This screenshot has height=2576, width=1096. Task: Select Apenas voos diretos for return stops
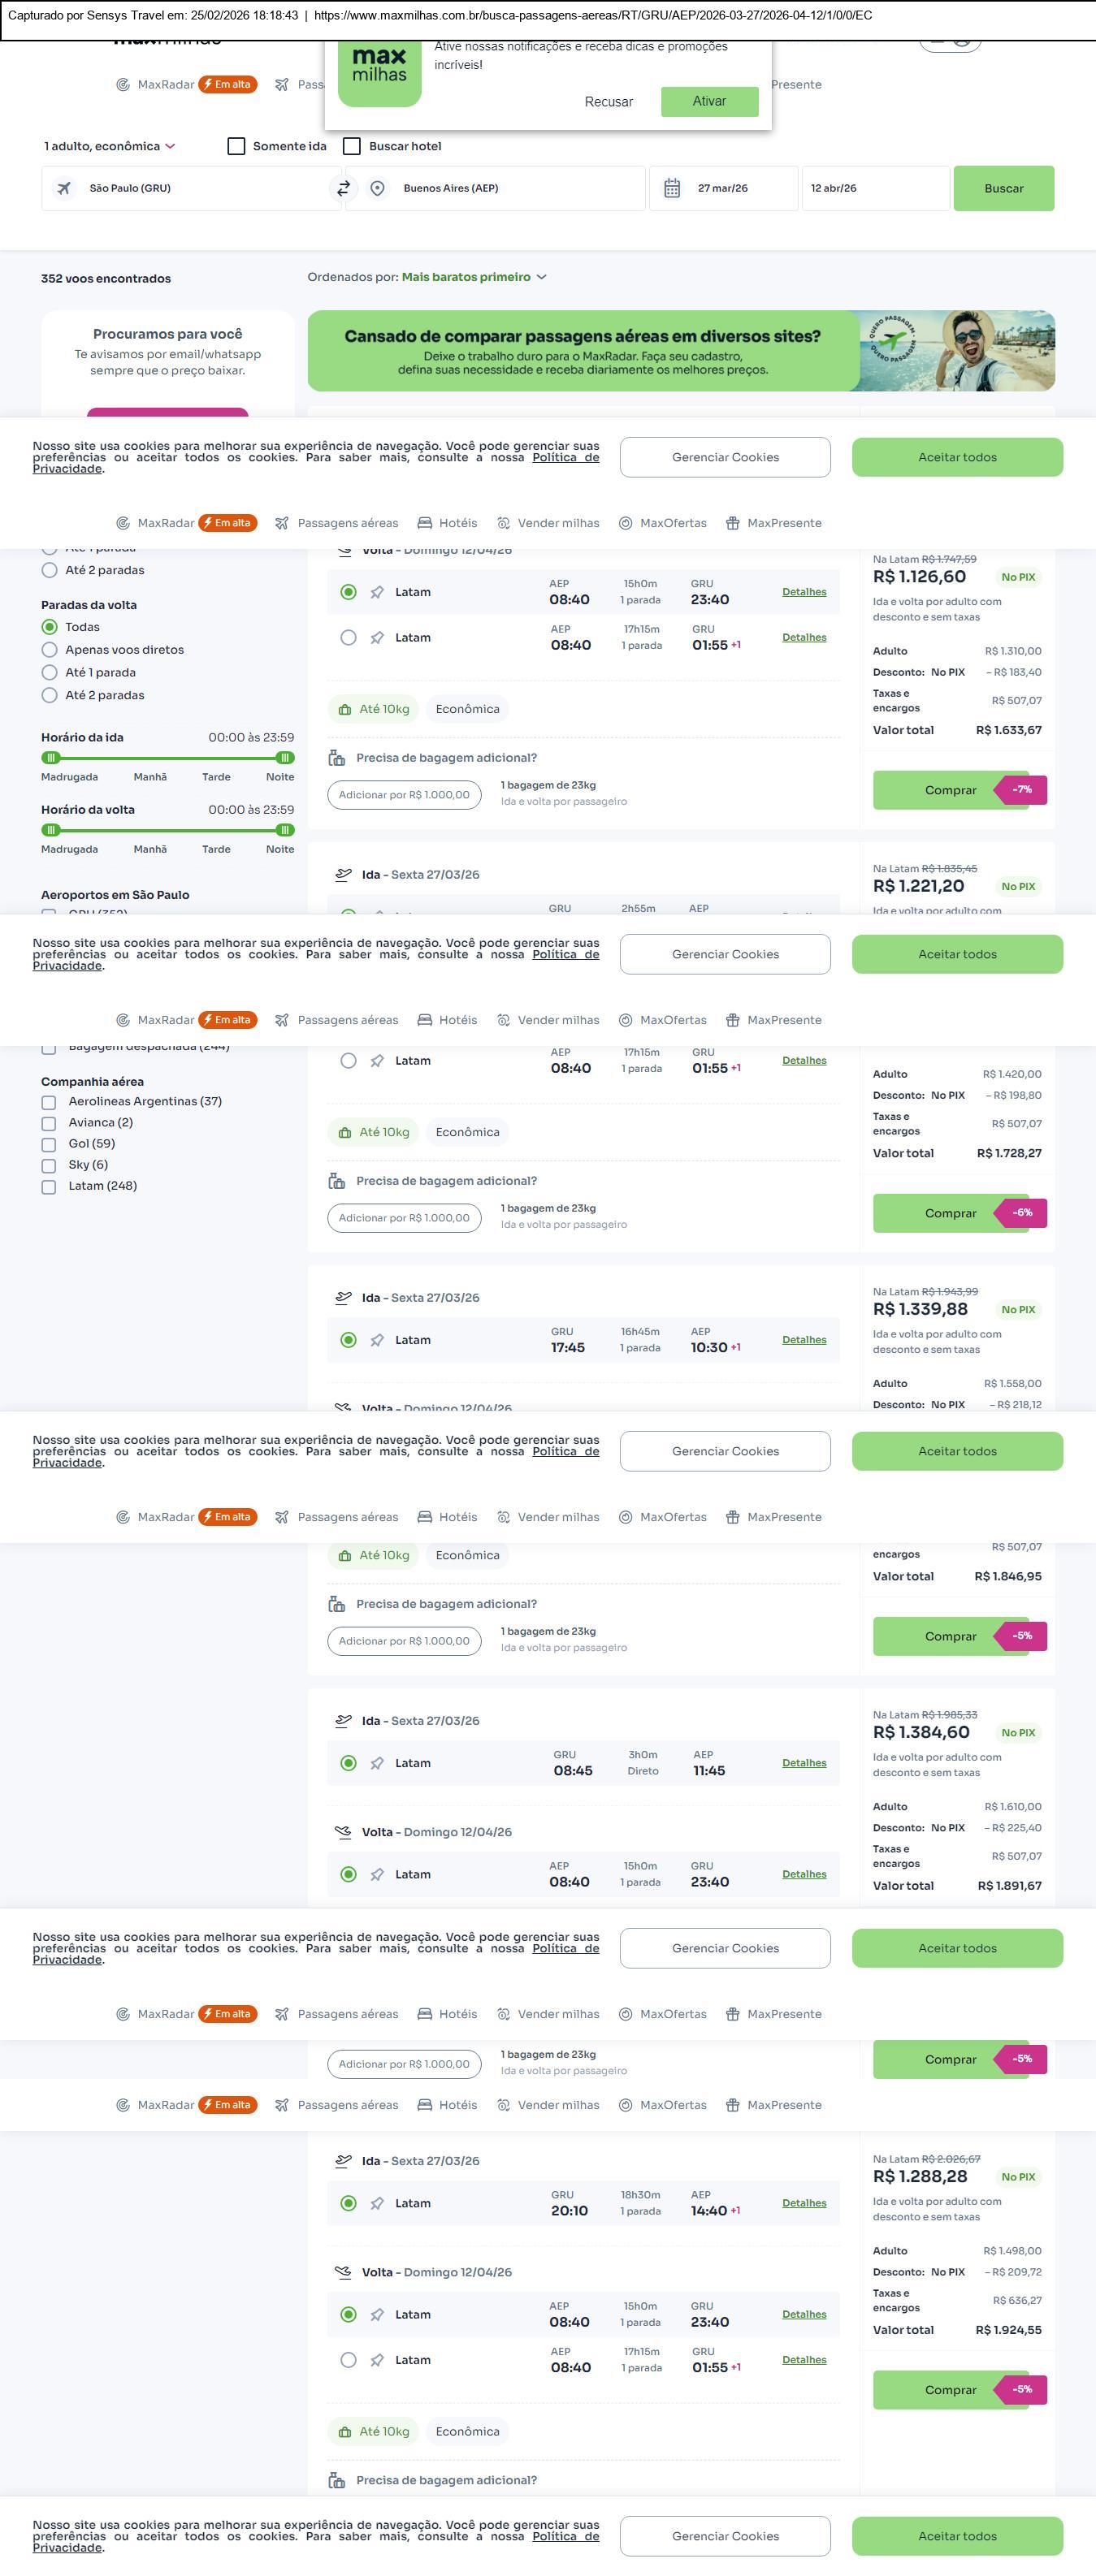[x=49, y=650]
